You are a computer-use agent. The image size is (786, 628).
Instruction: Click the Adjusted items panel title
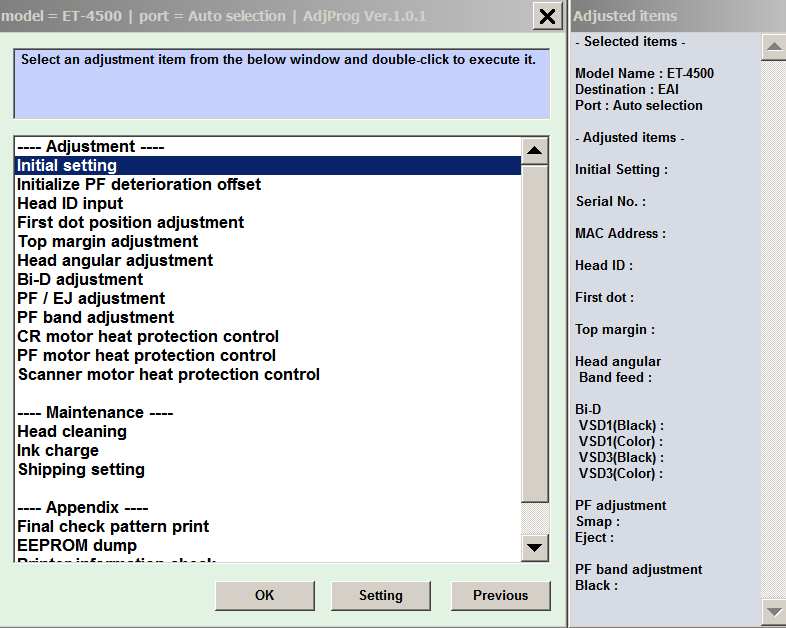625,17
